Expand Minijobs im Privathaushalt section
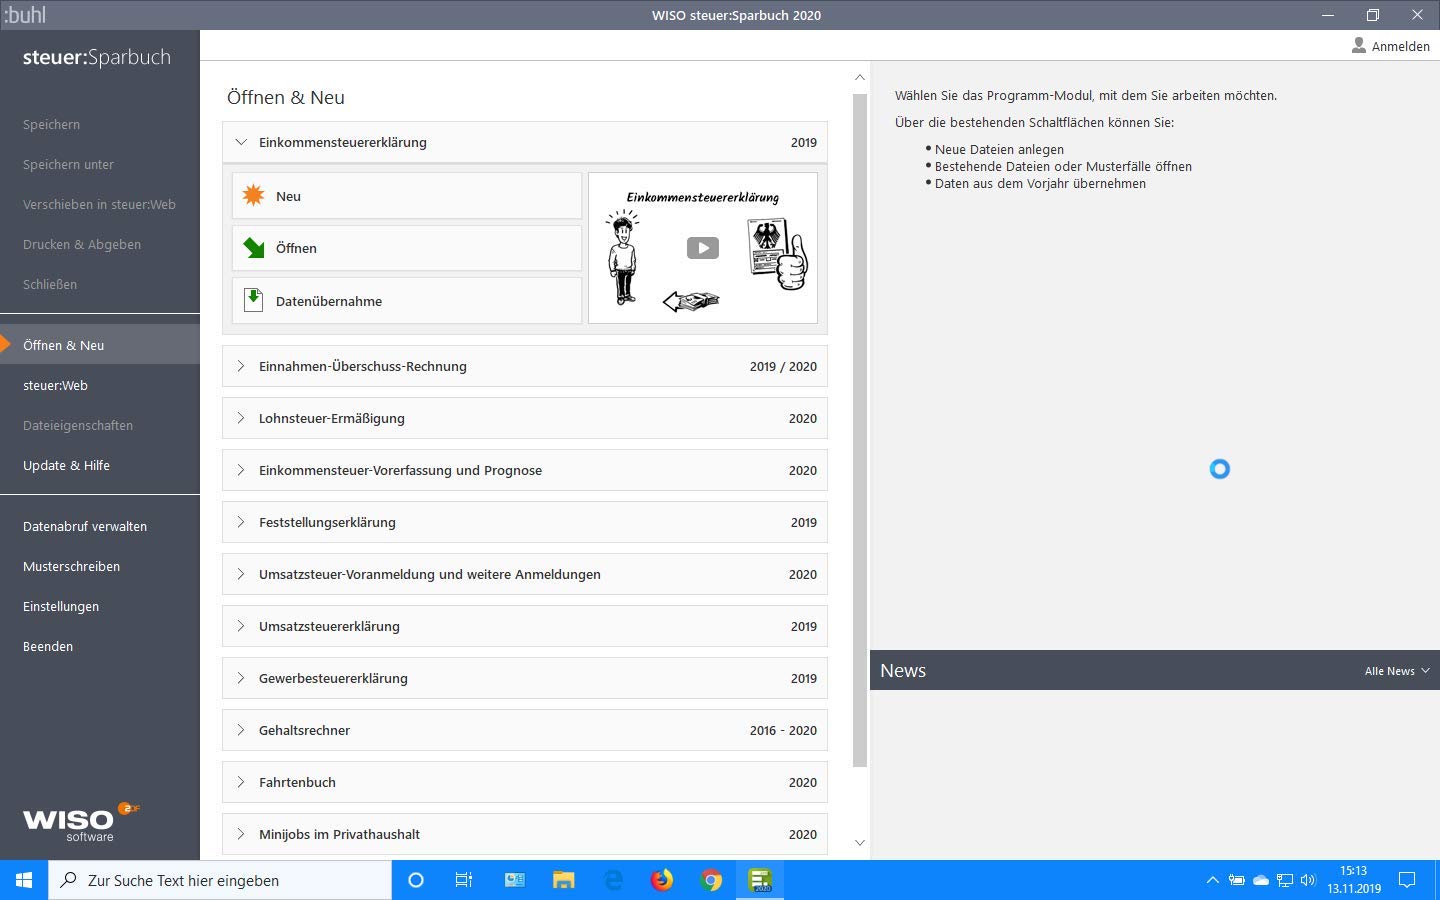 click(525, 834)
